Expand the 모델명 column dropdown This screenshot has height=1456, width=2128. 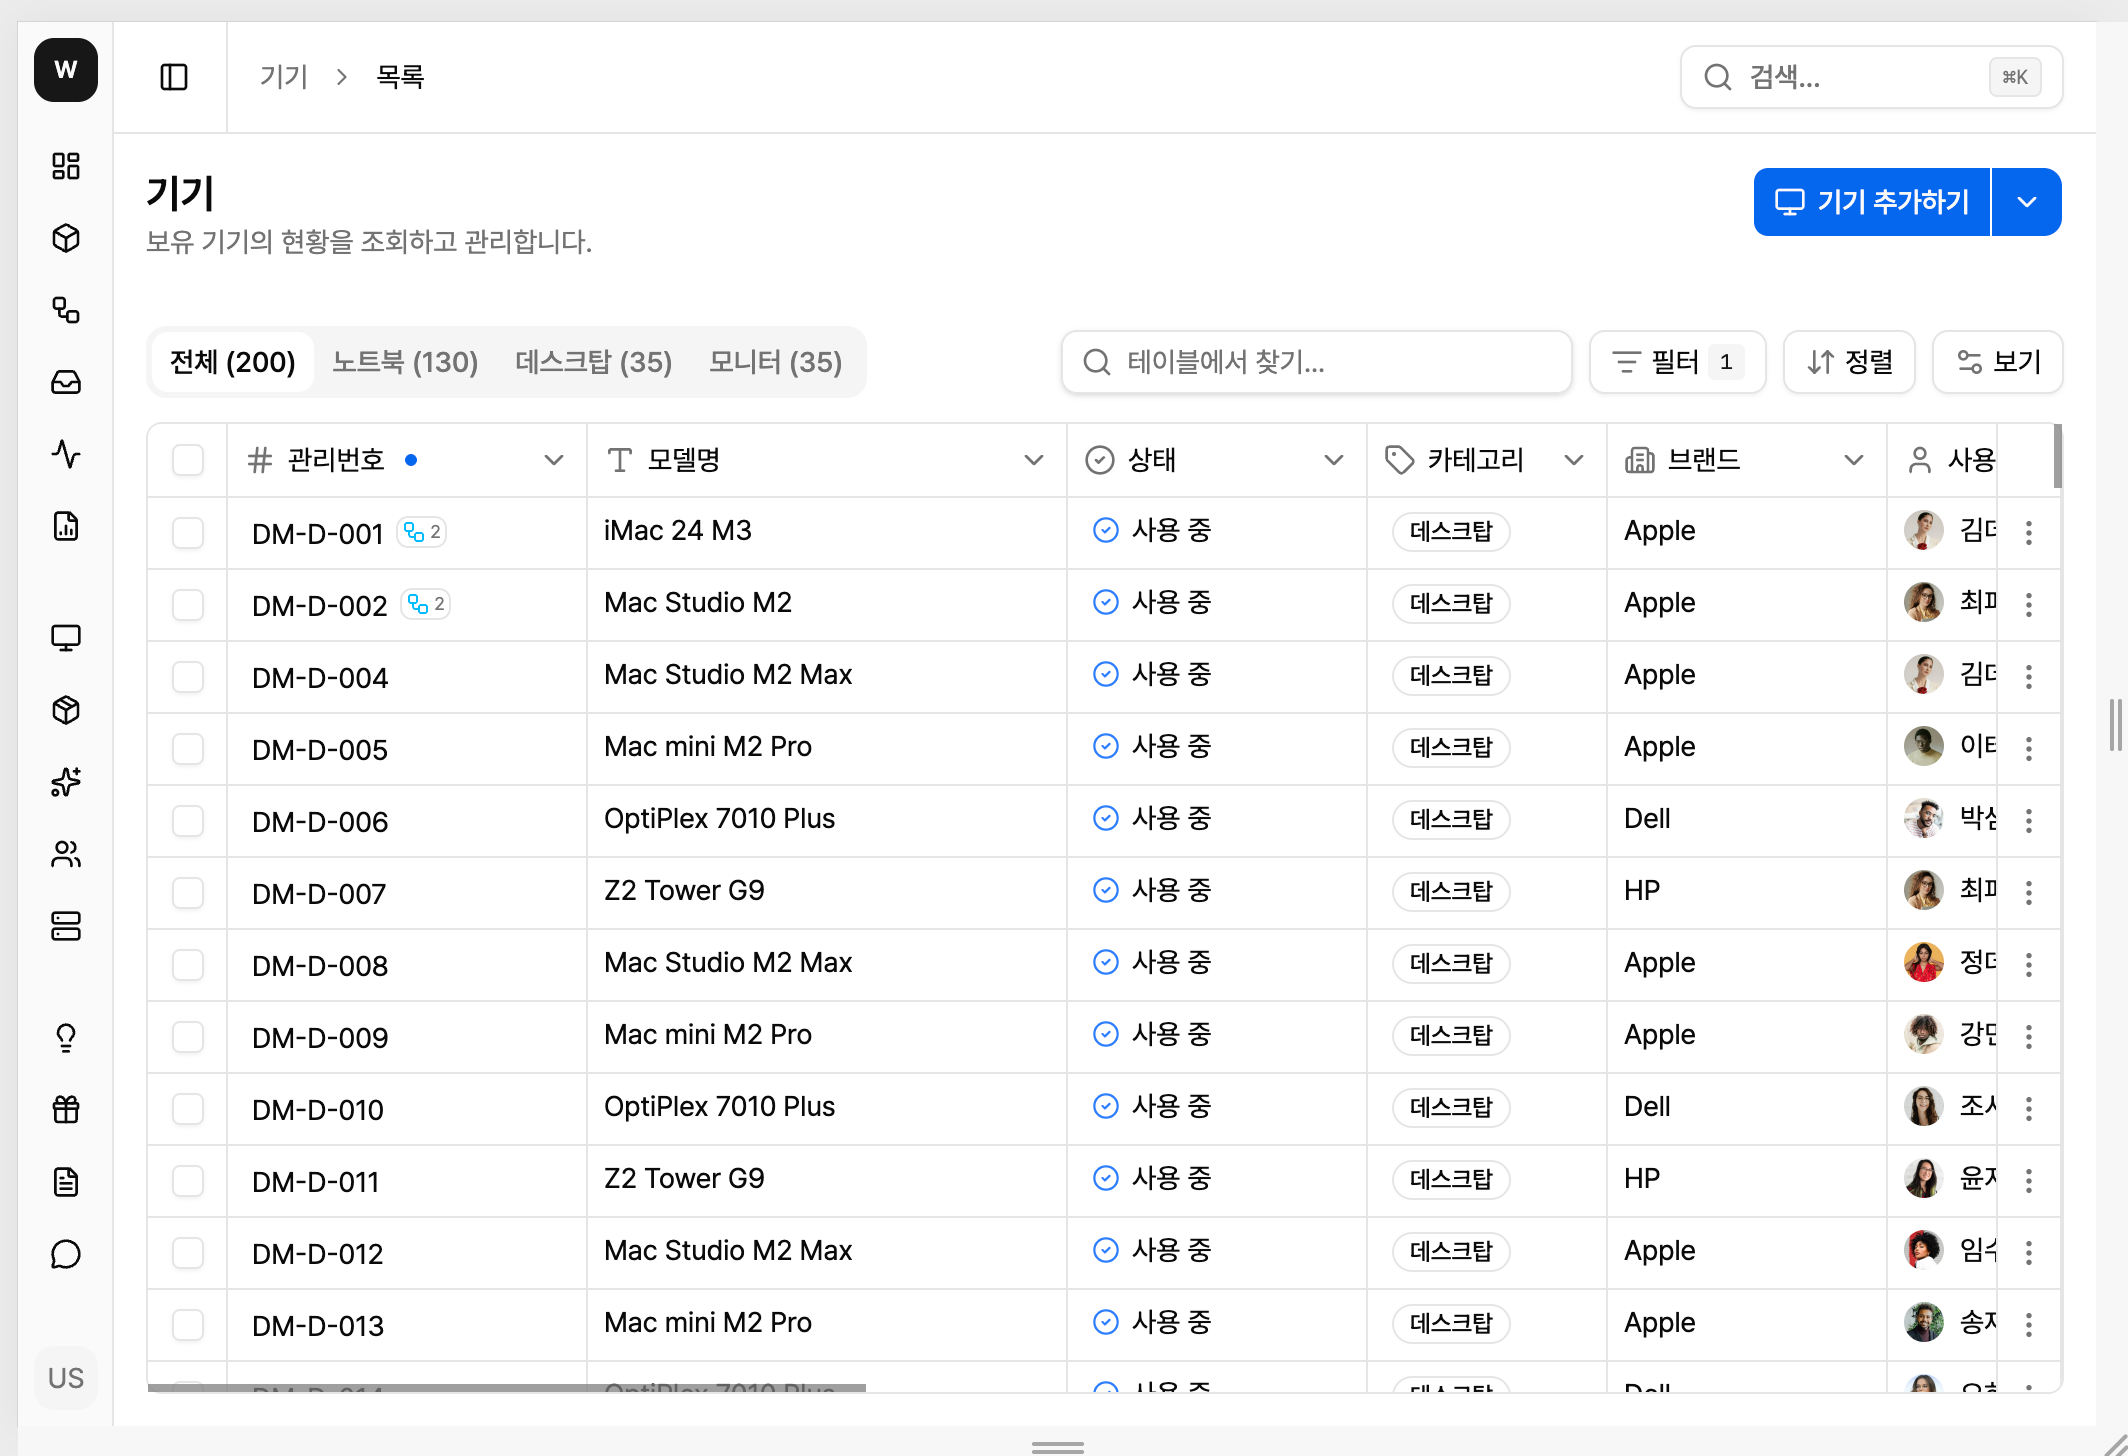click(1034, 460)
